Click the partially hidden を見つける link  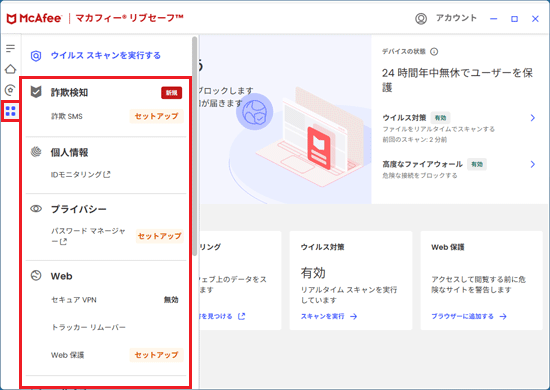pos(222,316)
